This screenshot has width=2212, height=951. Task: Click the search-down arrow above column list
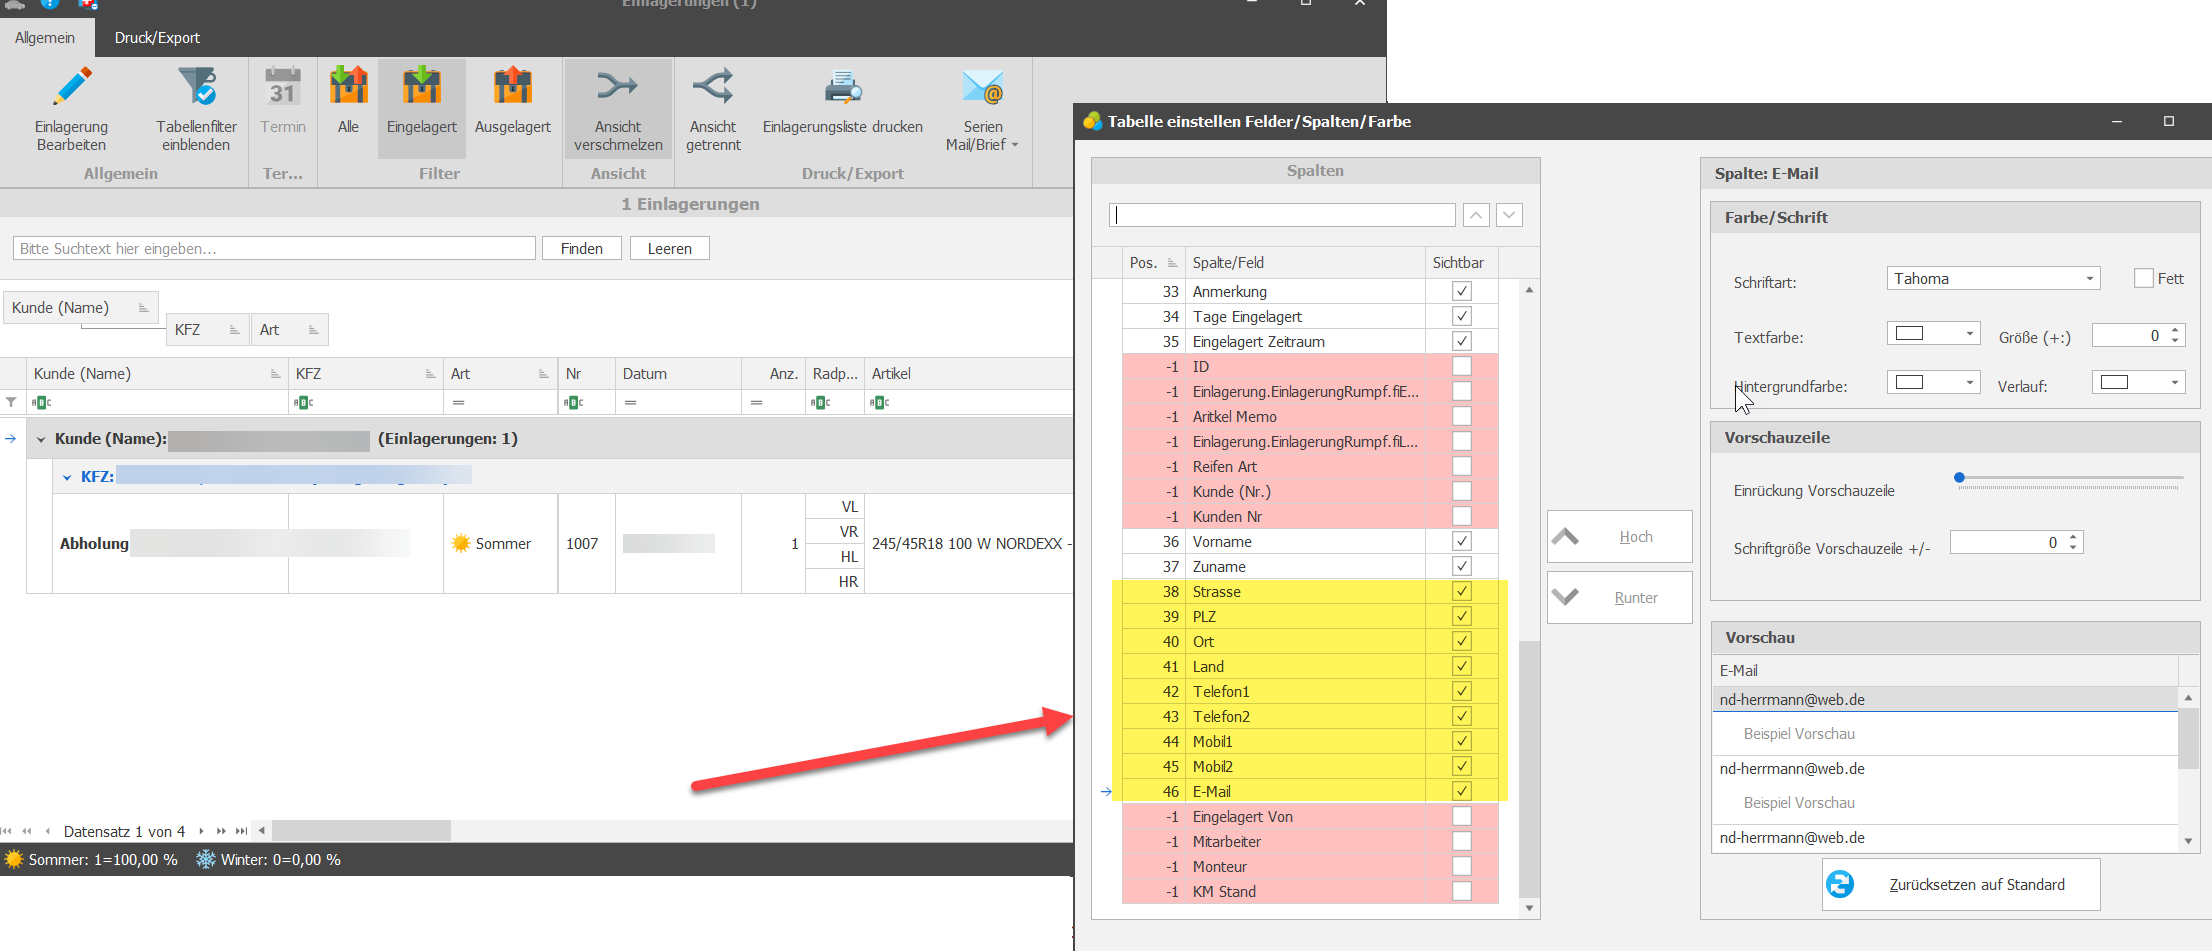pyautogui.click(x=1509, y=215)
